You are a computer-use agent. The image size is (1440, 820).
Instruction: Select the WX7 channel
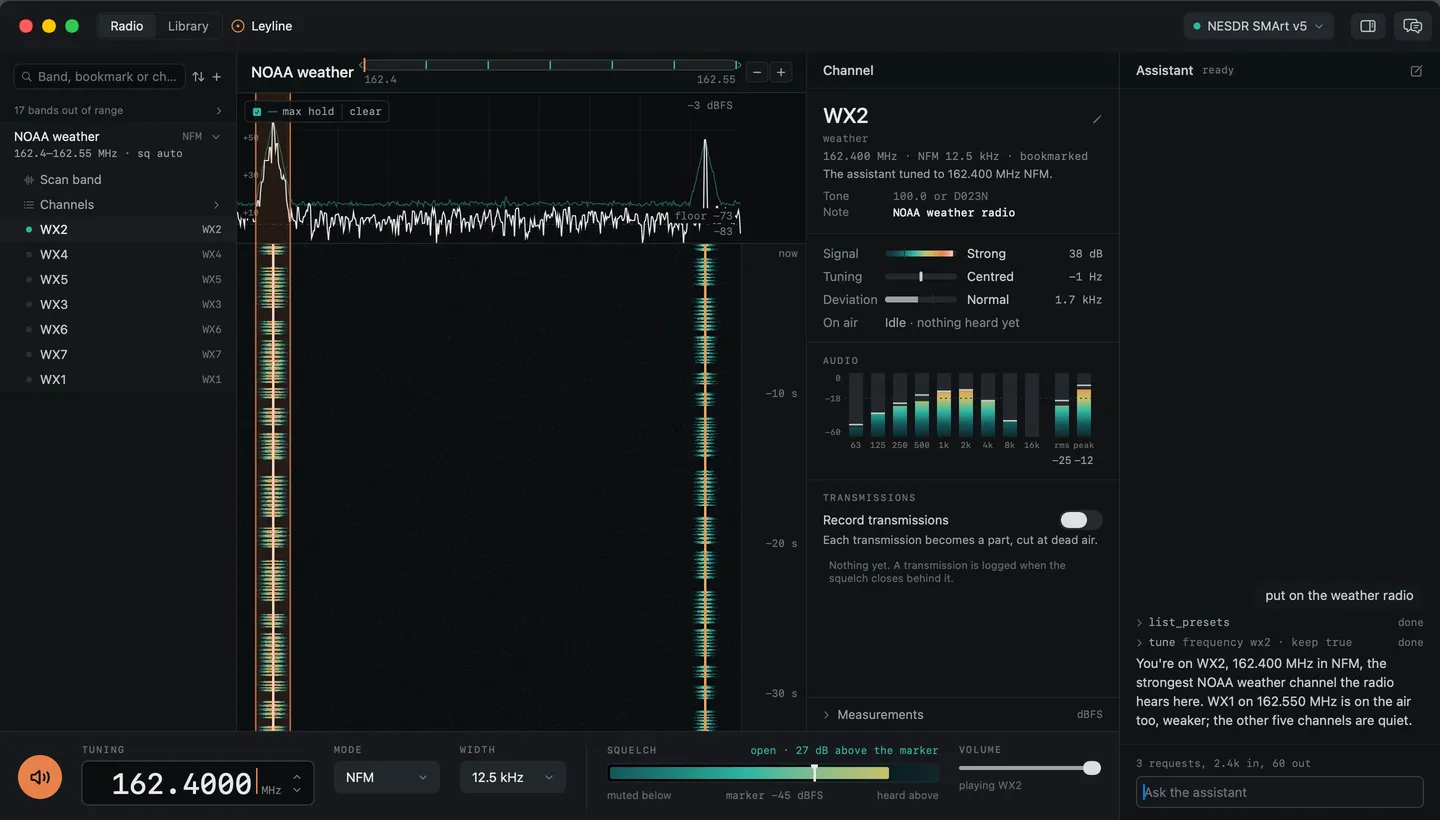(118, 355)
